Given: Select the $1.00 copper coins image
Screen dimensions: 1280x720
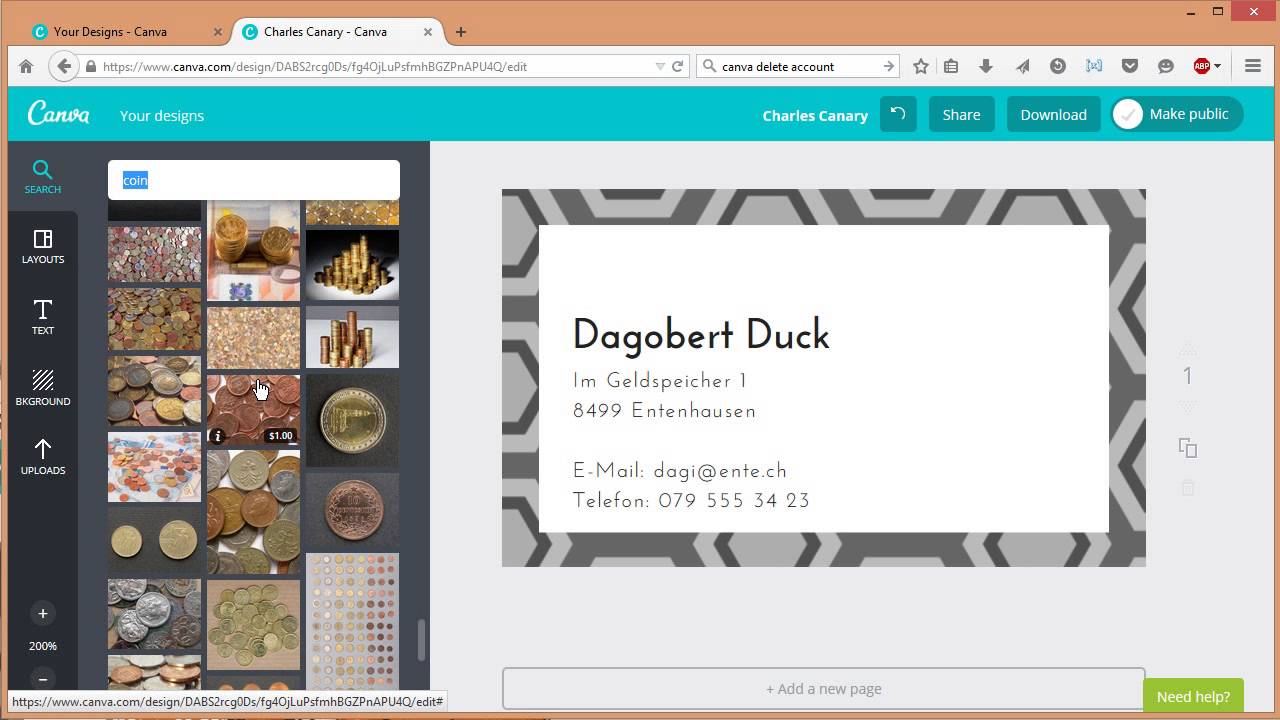Looking at the screenshot, I should point(253,410).
